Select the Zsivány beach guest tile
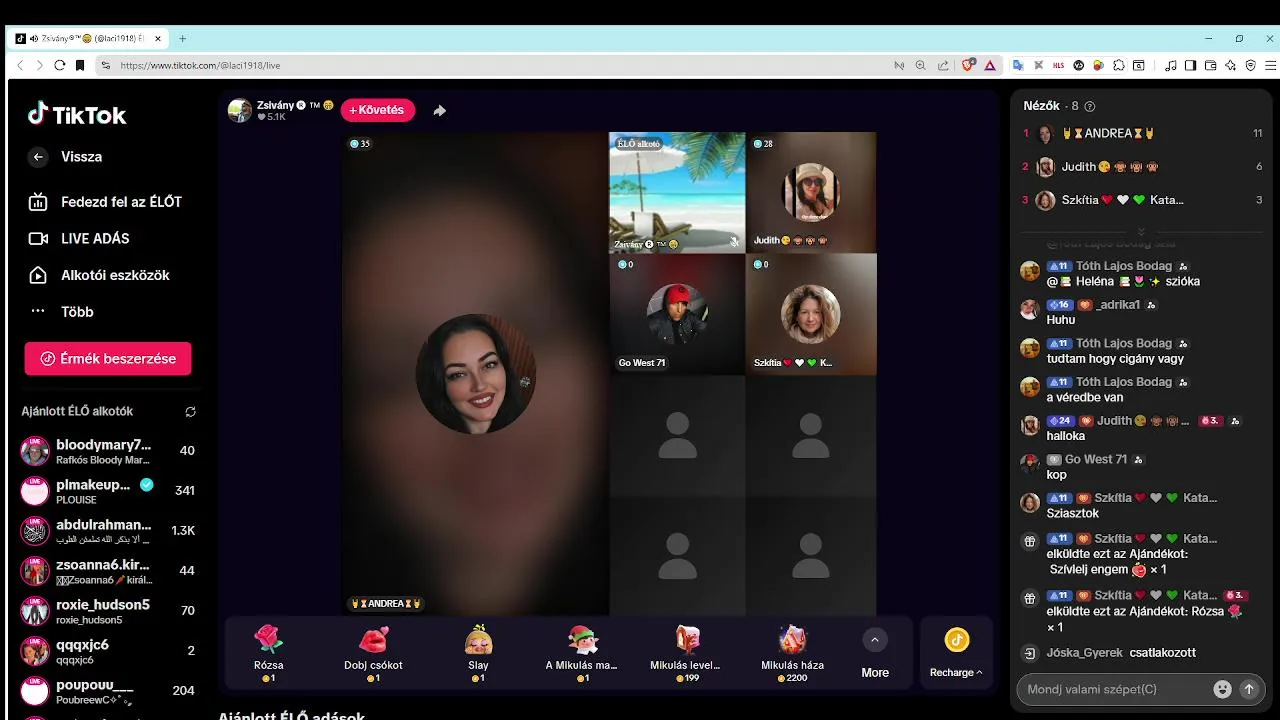This screenshot has height=720, width=1280. click(x=677, y=192)
